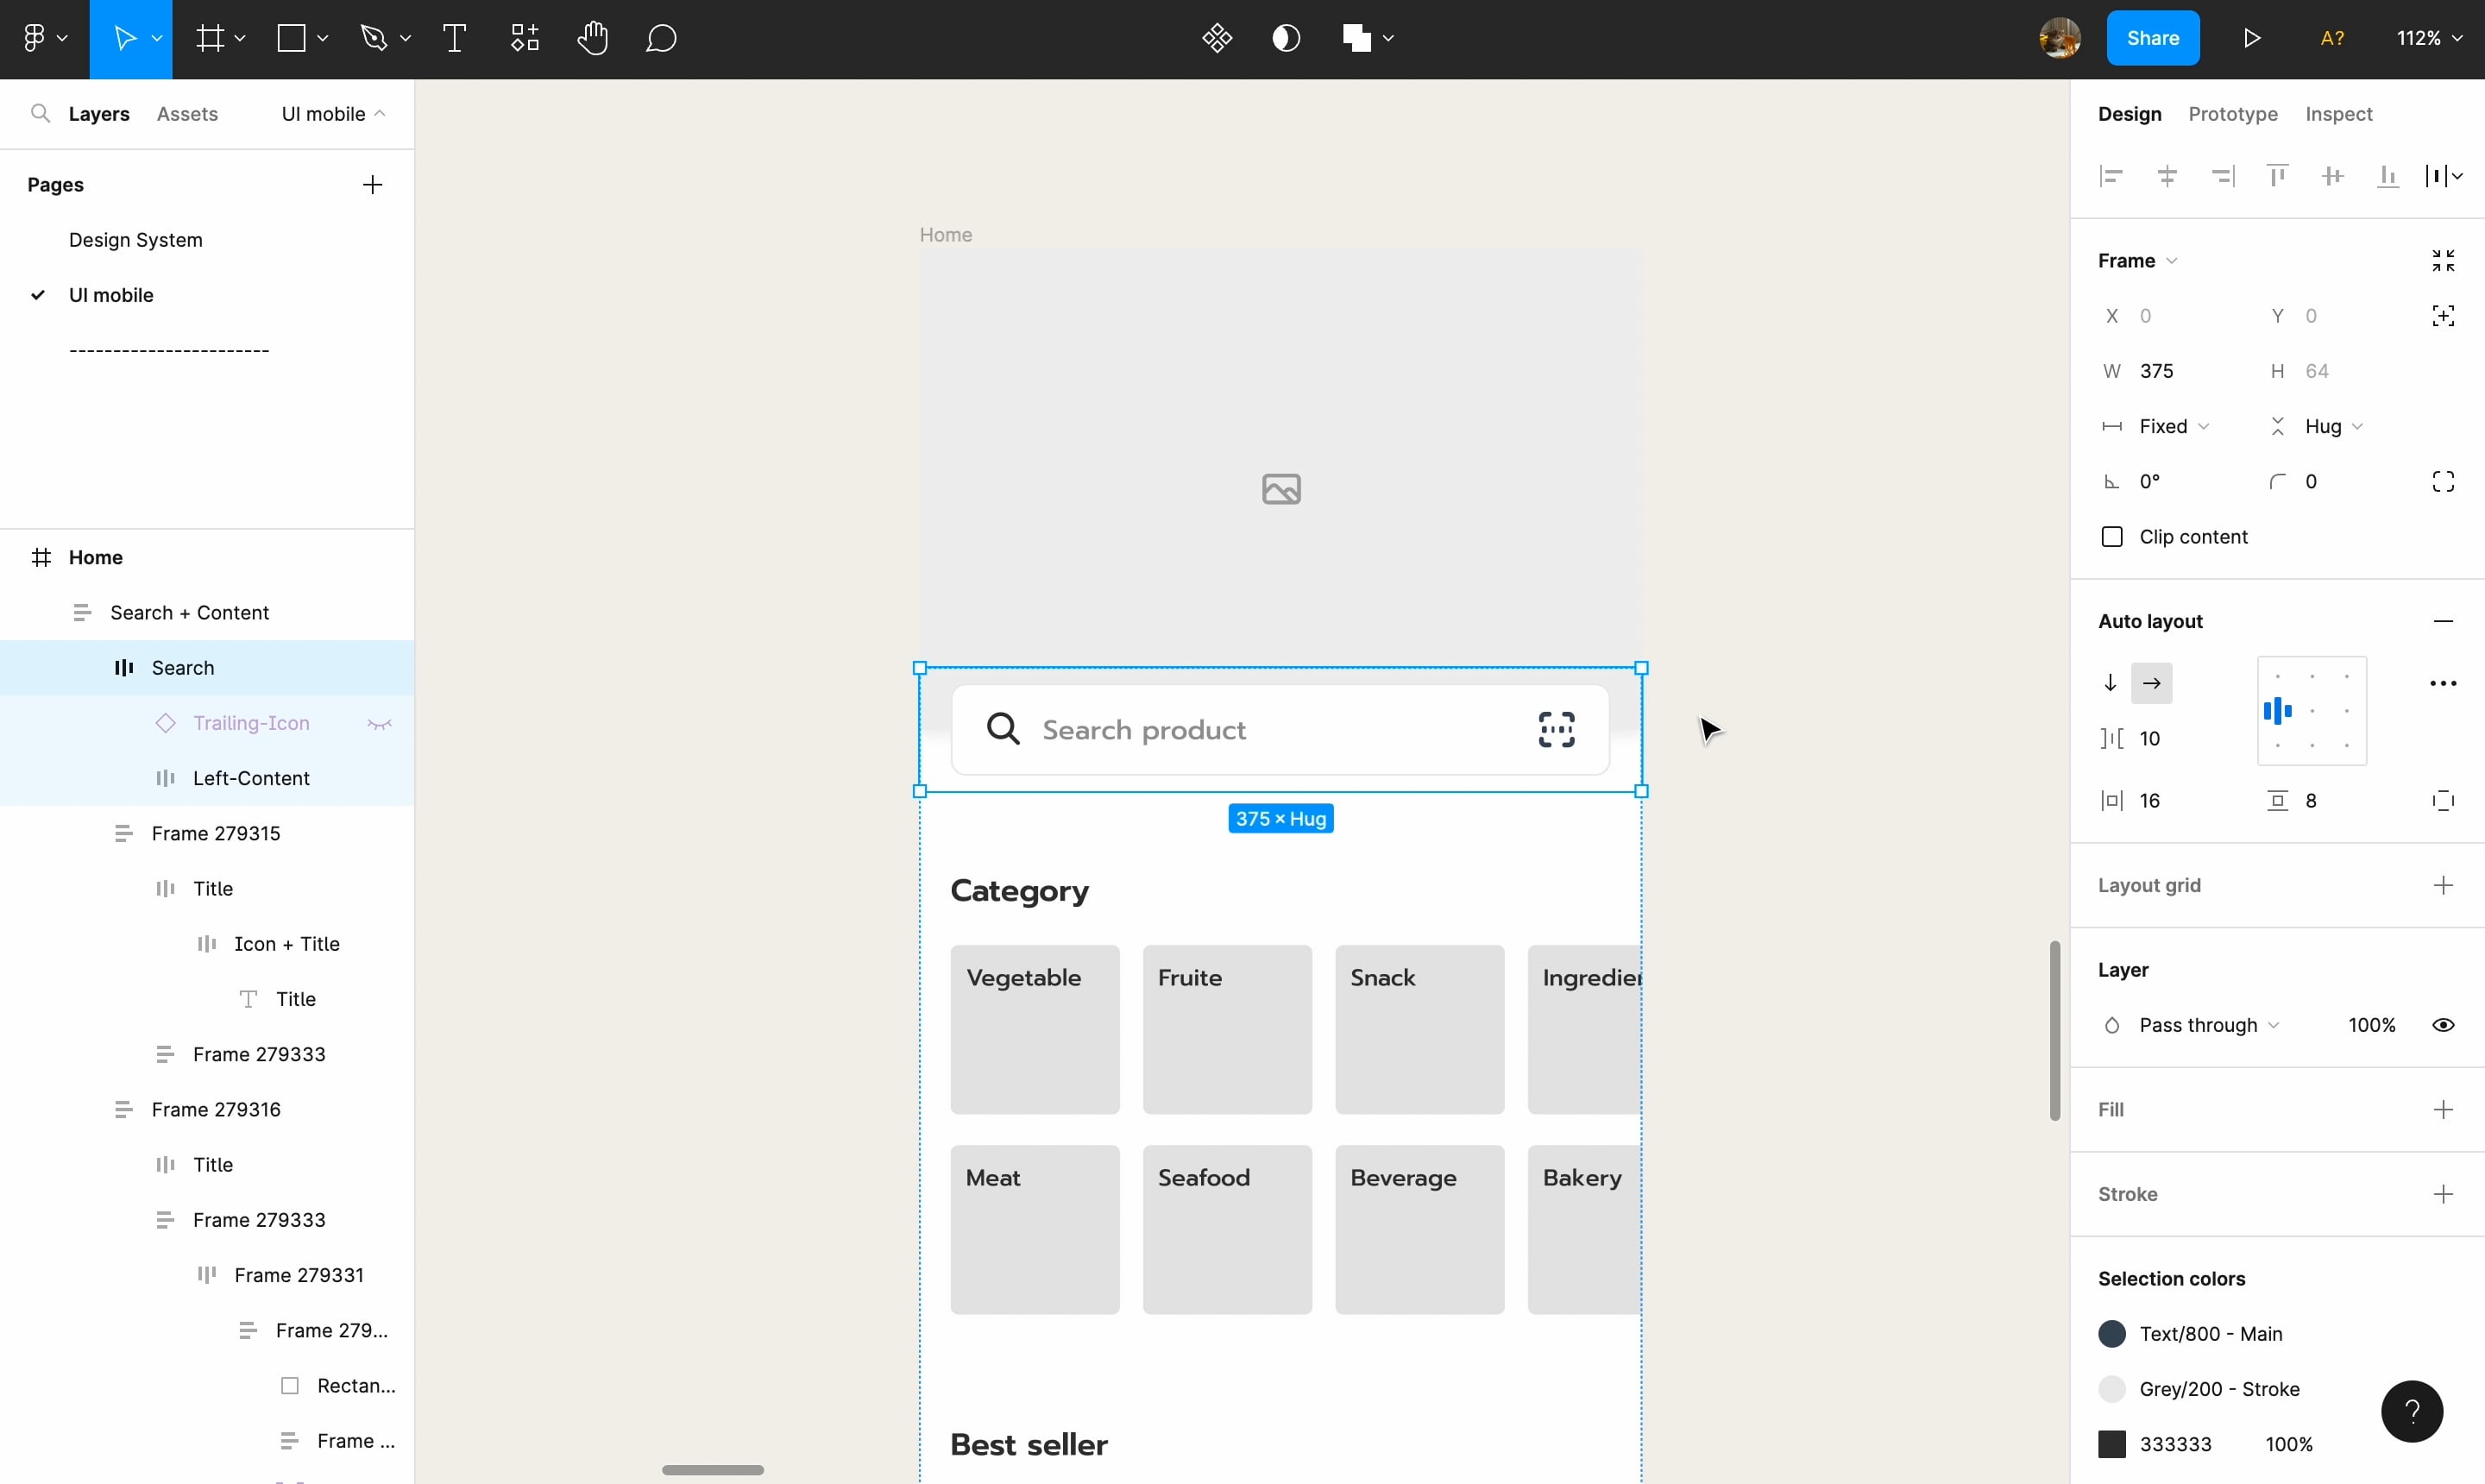Open the Pass through blend mode dropdown
2485x1484 pixels.
click(2209, 1025)
